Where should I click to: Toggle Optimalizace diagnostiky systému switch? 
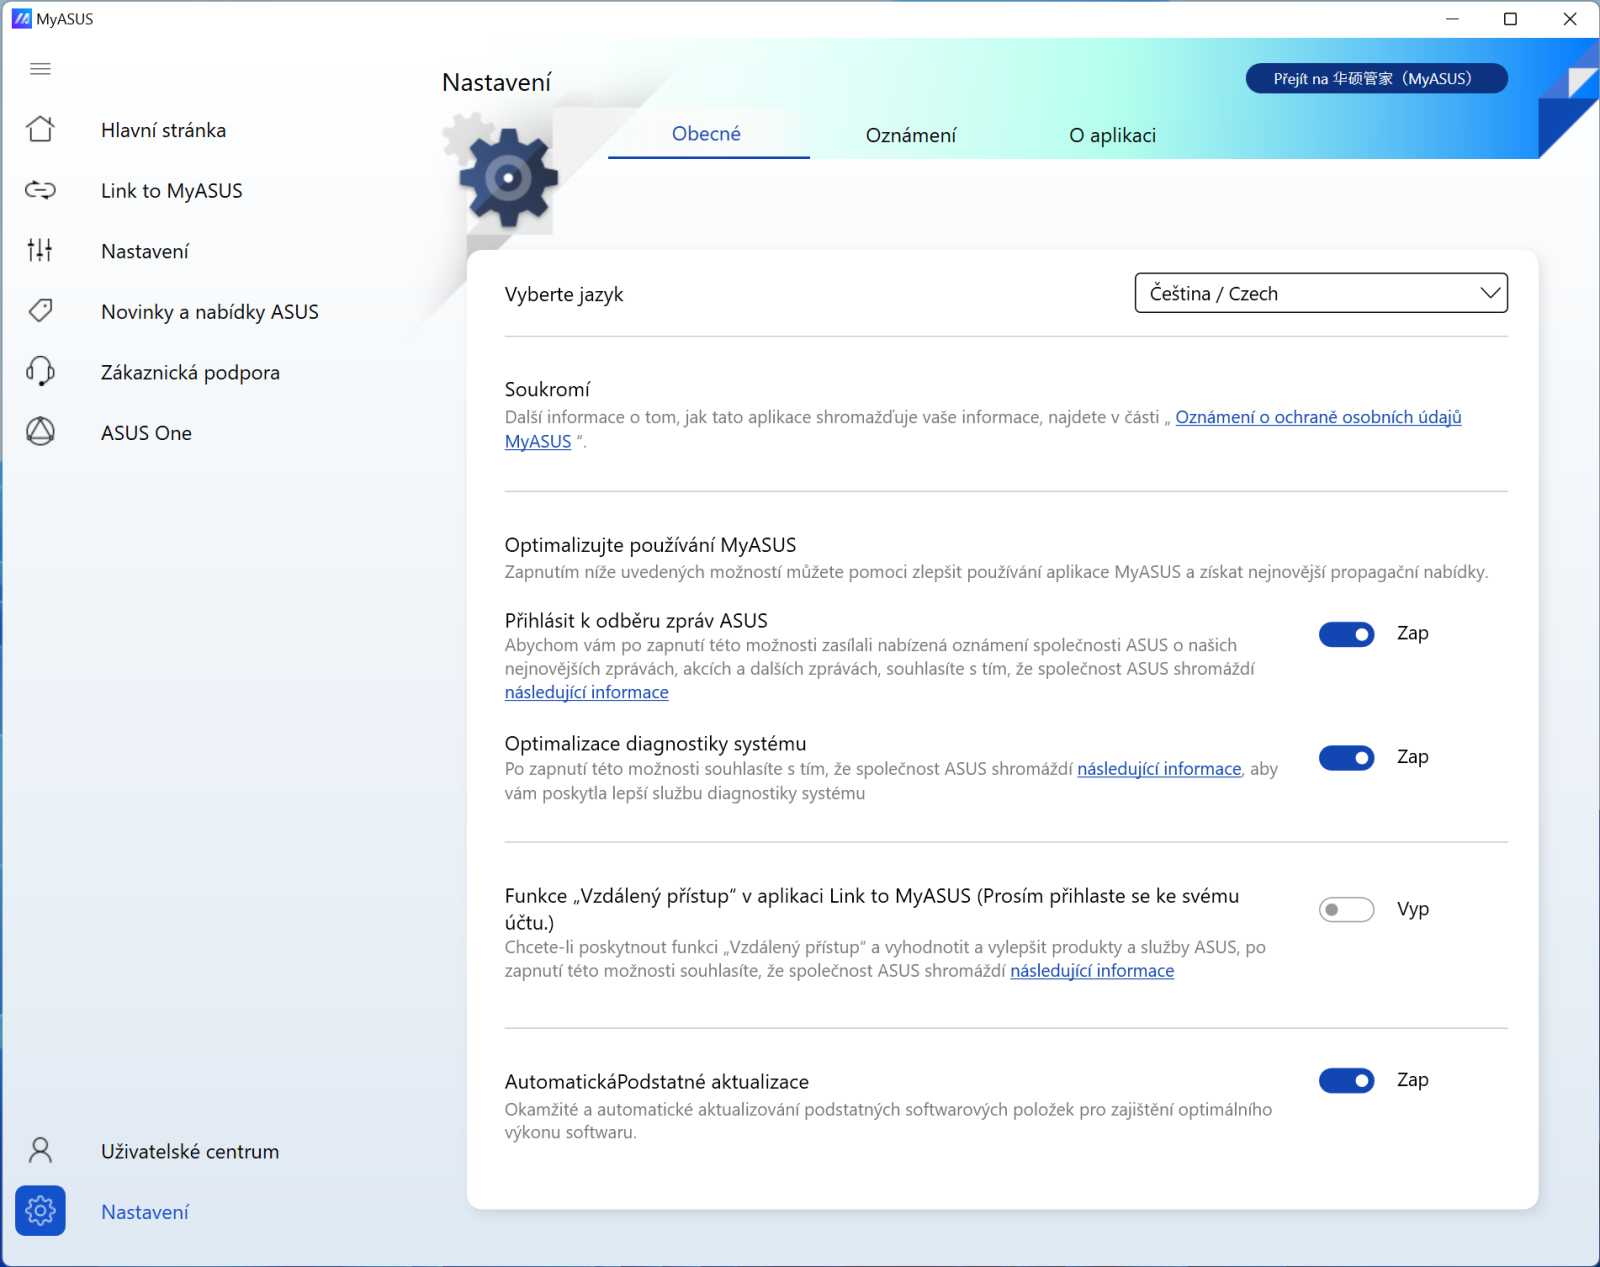coord(1346,757)
